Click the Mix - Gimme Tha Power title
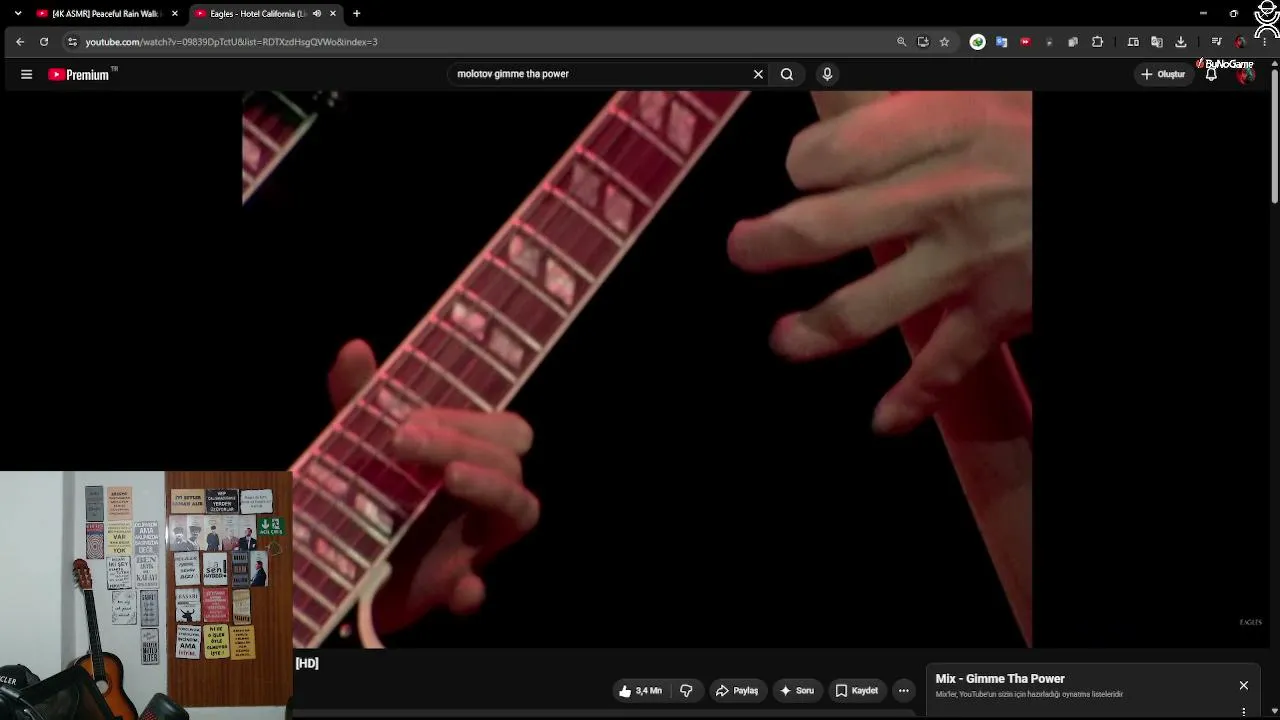Screen dimensions: 1280x720 tap(1000, 679)
